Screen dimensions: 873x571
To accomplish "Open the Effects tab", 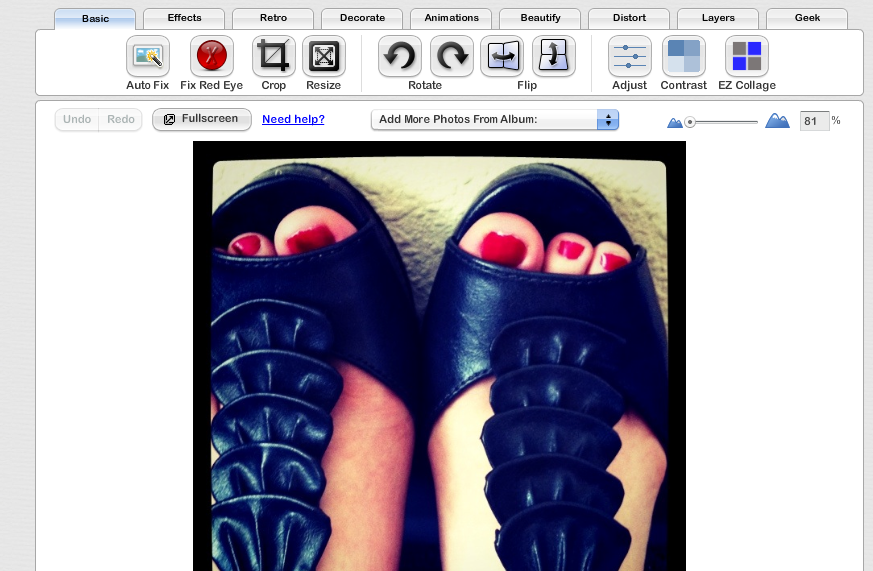I will [184, 18].
